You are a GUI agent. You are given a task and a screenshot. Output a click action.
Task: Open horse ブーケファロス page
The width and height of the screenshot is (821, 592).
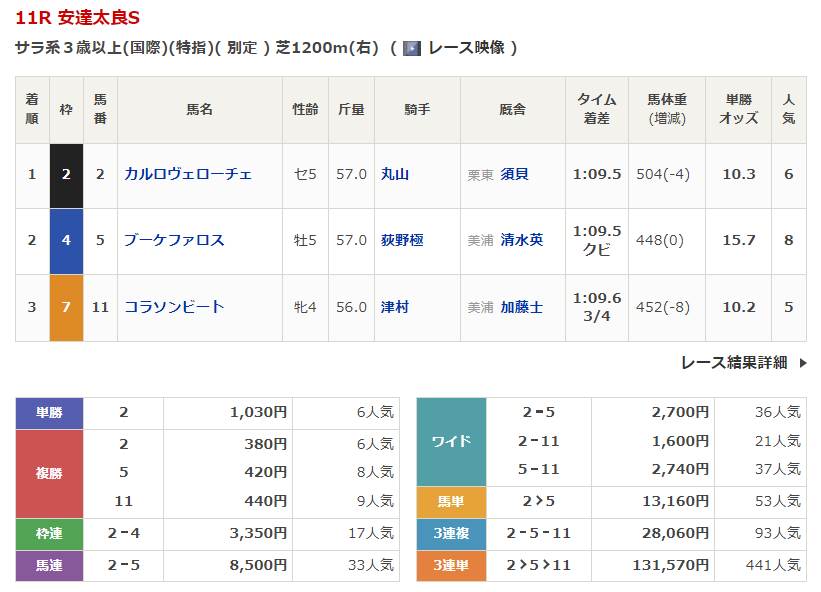tap(174, 240)
